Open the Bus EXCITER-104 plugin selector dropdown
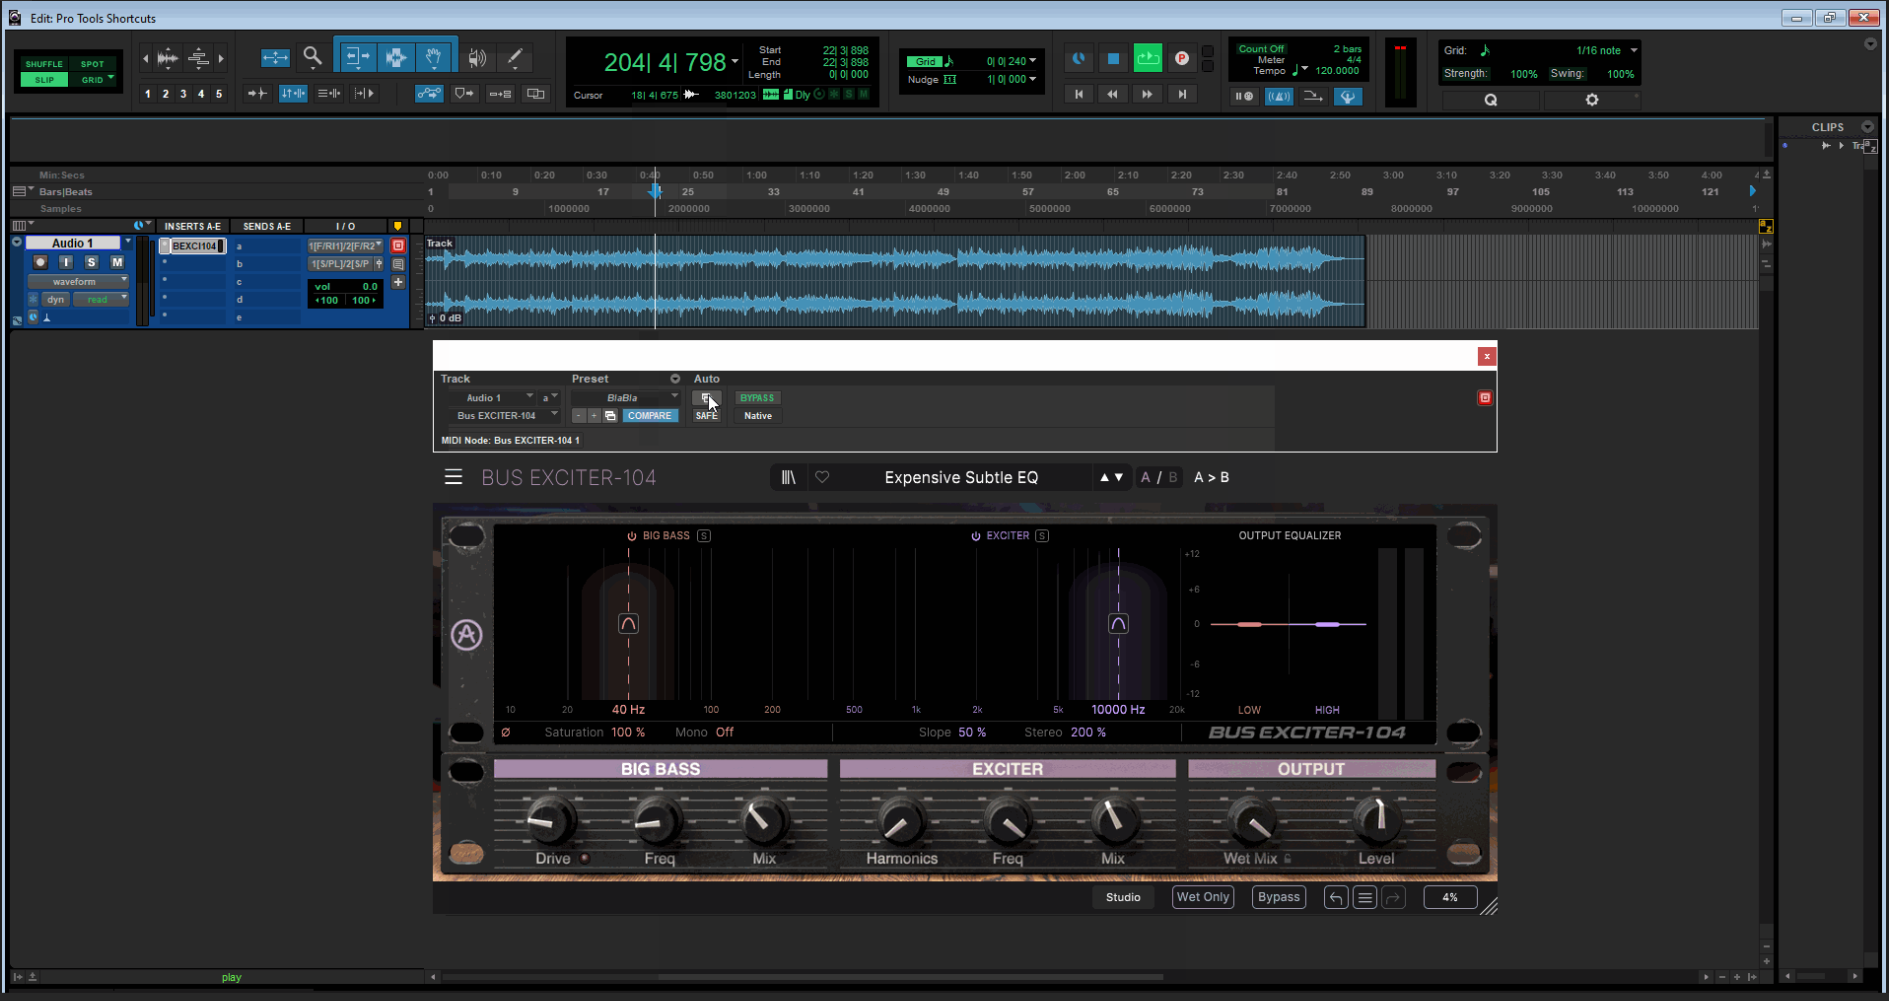This screenshot has width=1889, height=1001. pyautogui.click(x=503, y=416)
